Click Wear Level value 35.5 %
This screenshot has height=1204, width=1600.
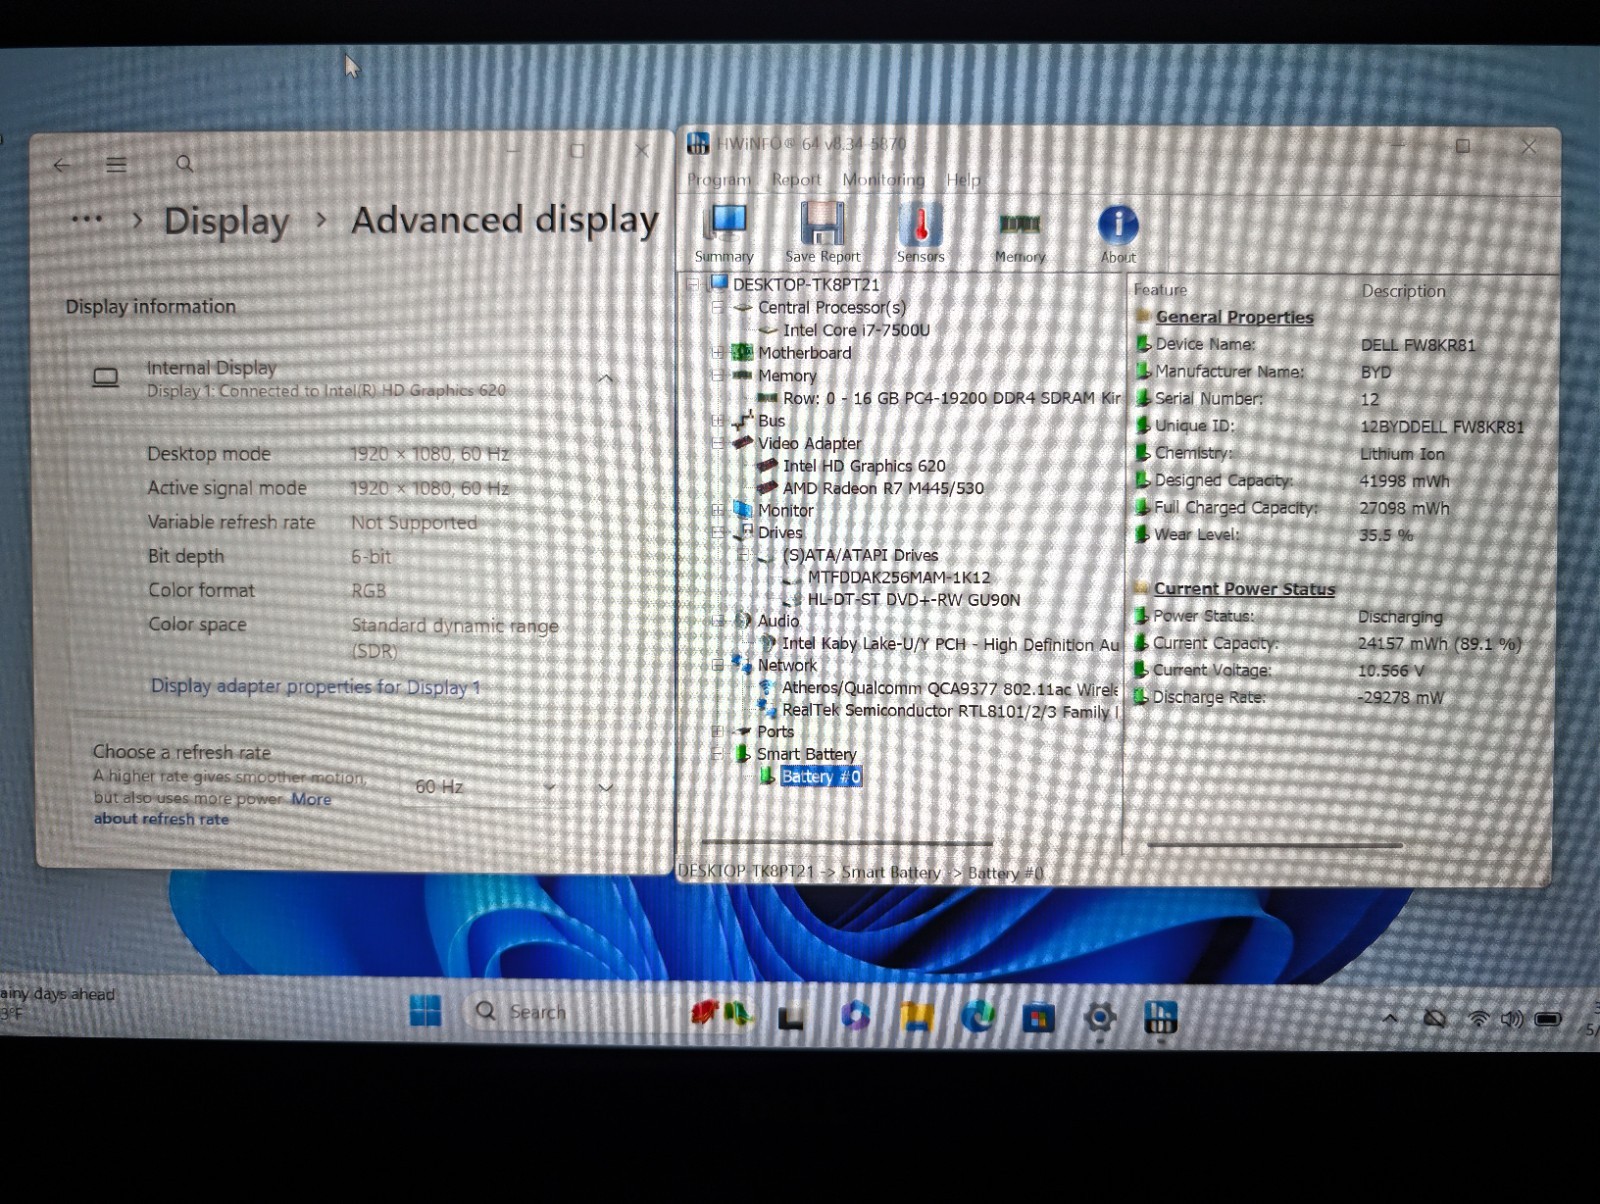point(1386,535)
